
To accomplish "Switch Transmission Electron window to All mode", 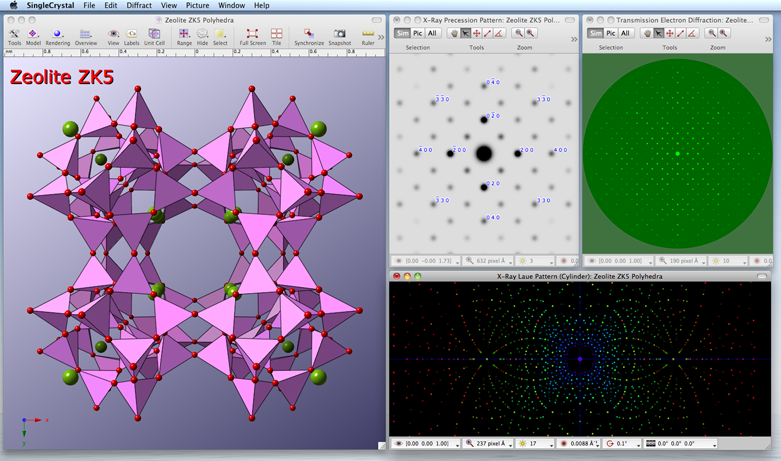I will click(626, 33).
